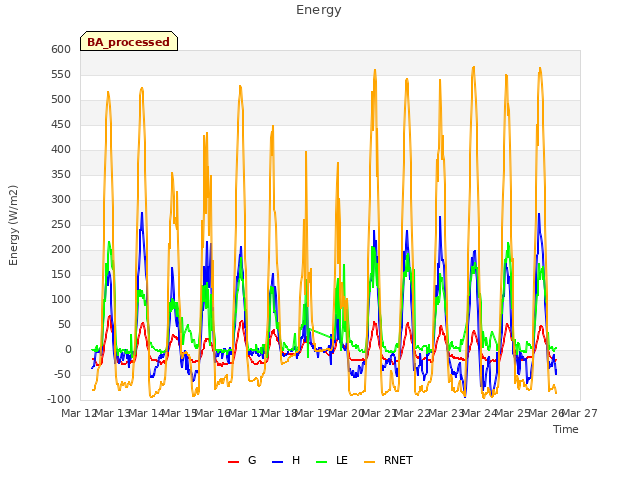This screenshot has height=480, width=640.
Task: Click the Mar 23 x-axis date label
Action: (447, 413)
